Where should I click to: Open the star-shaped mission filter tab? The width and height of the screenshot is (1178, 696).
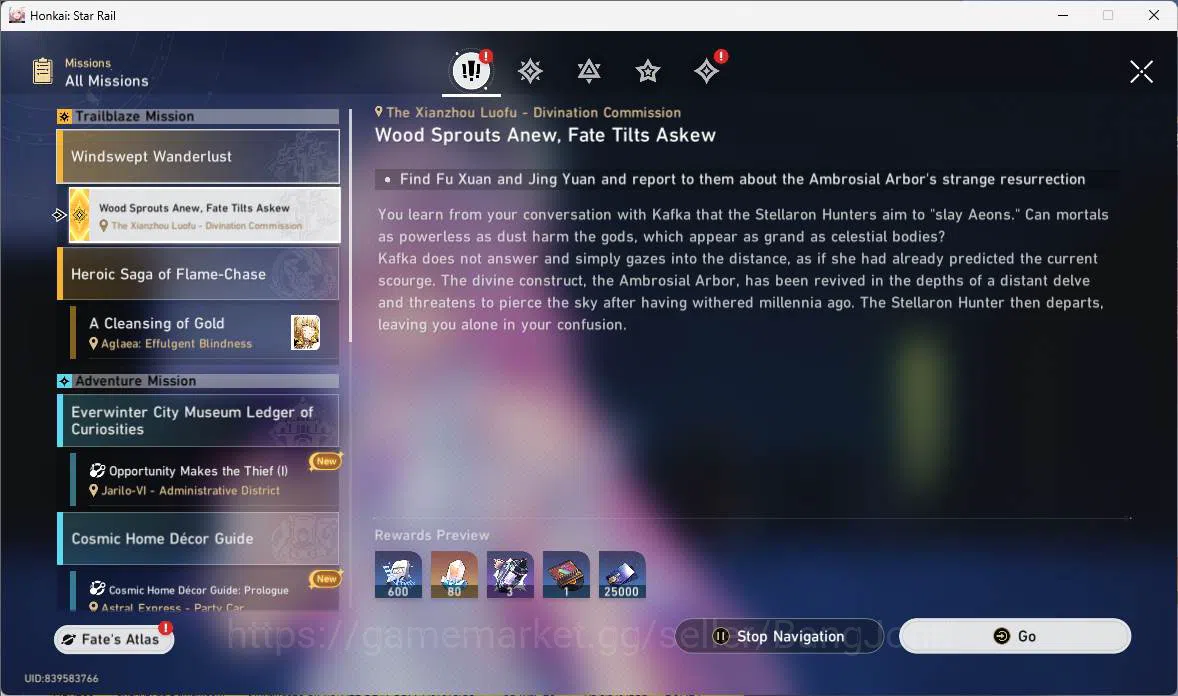pyautogui.click(x=648, y=71)
